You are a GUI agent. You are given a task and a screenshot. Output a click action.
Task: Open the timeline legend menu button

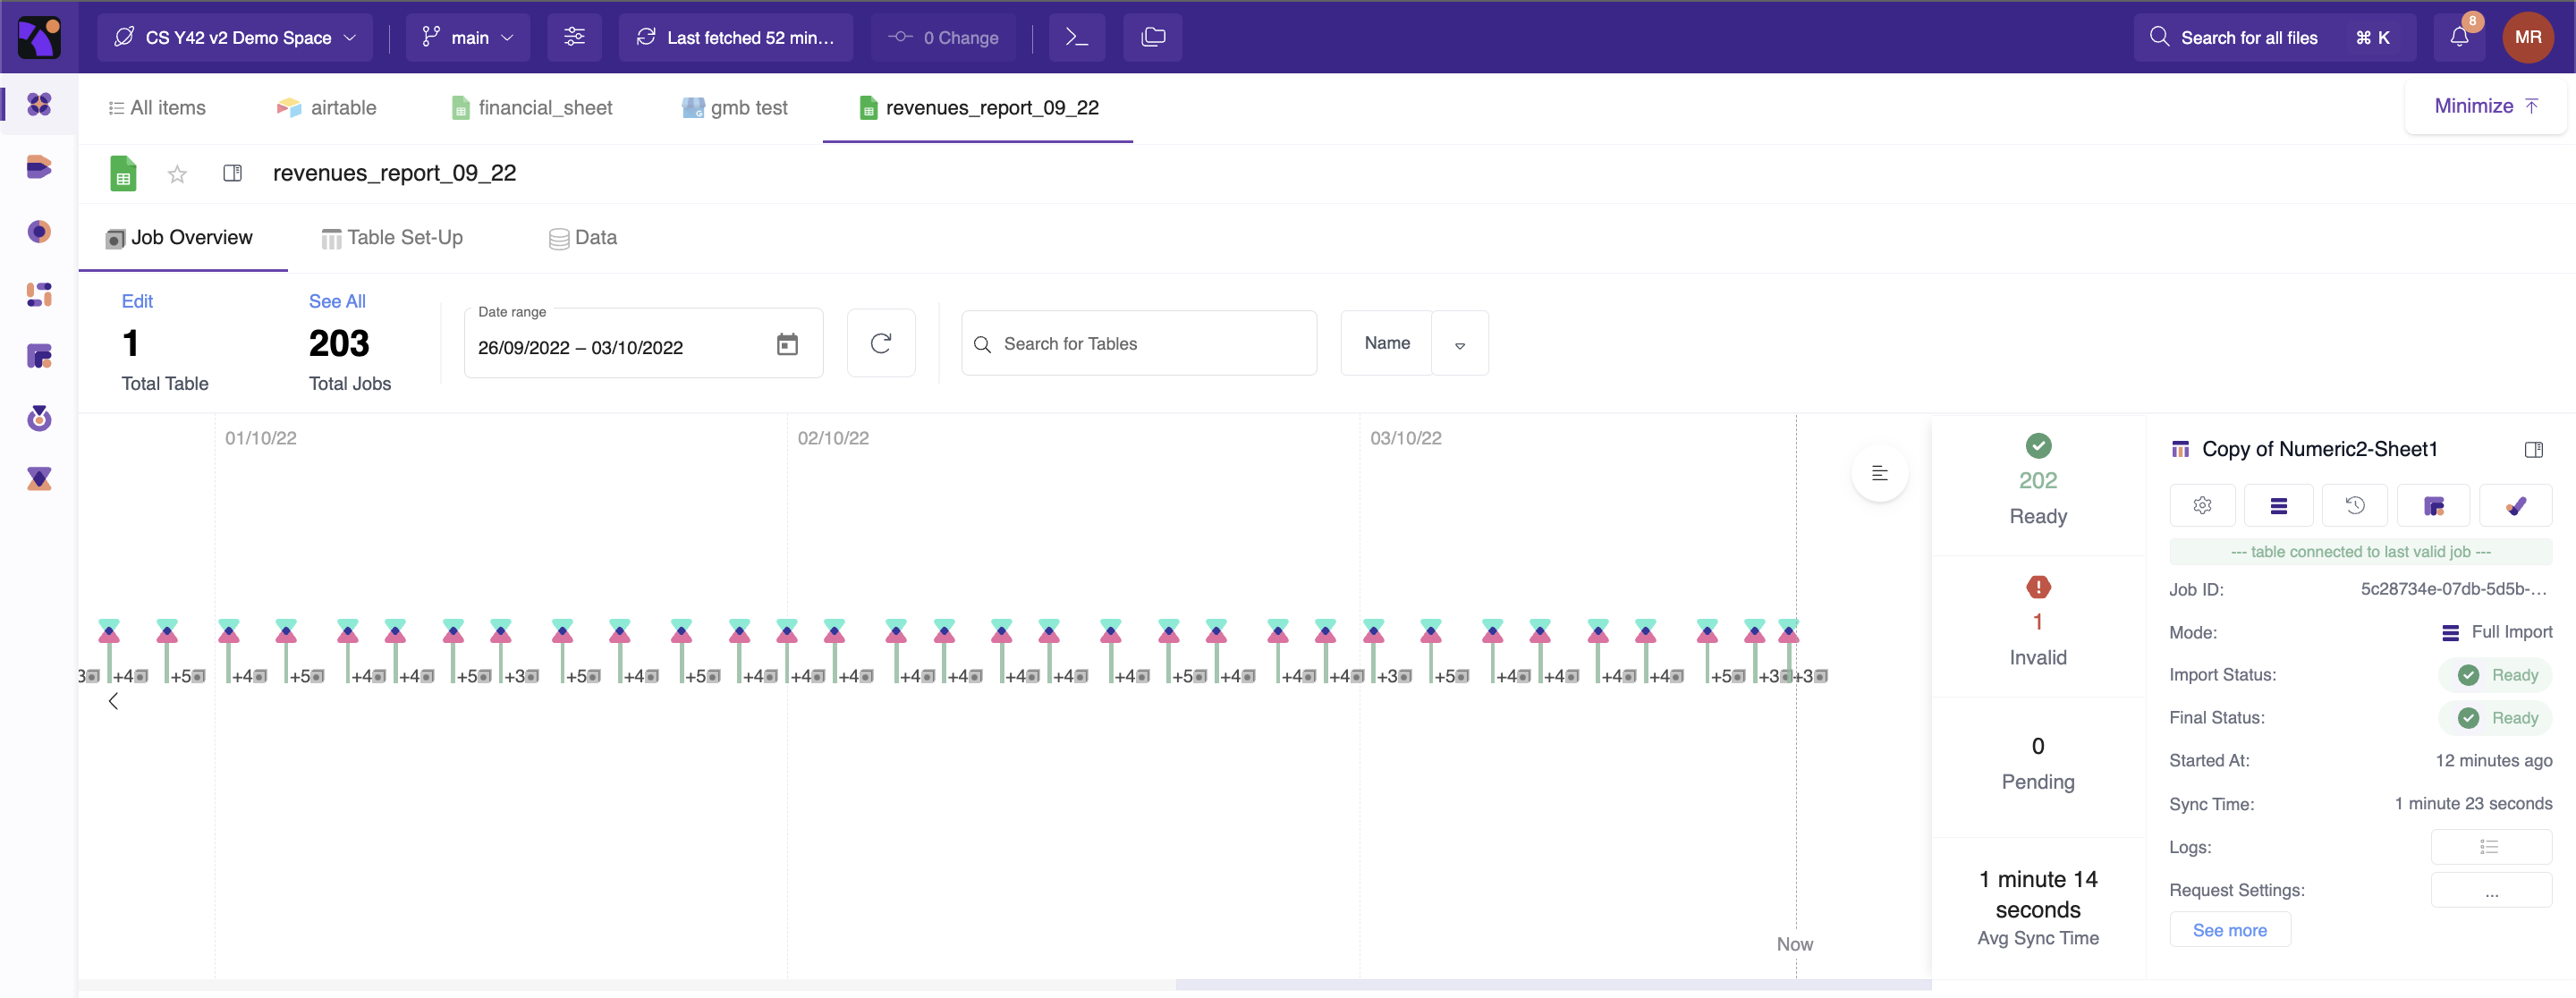tap(1879, 473)
